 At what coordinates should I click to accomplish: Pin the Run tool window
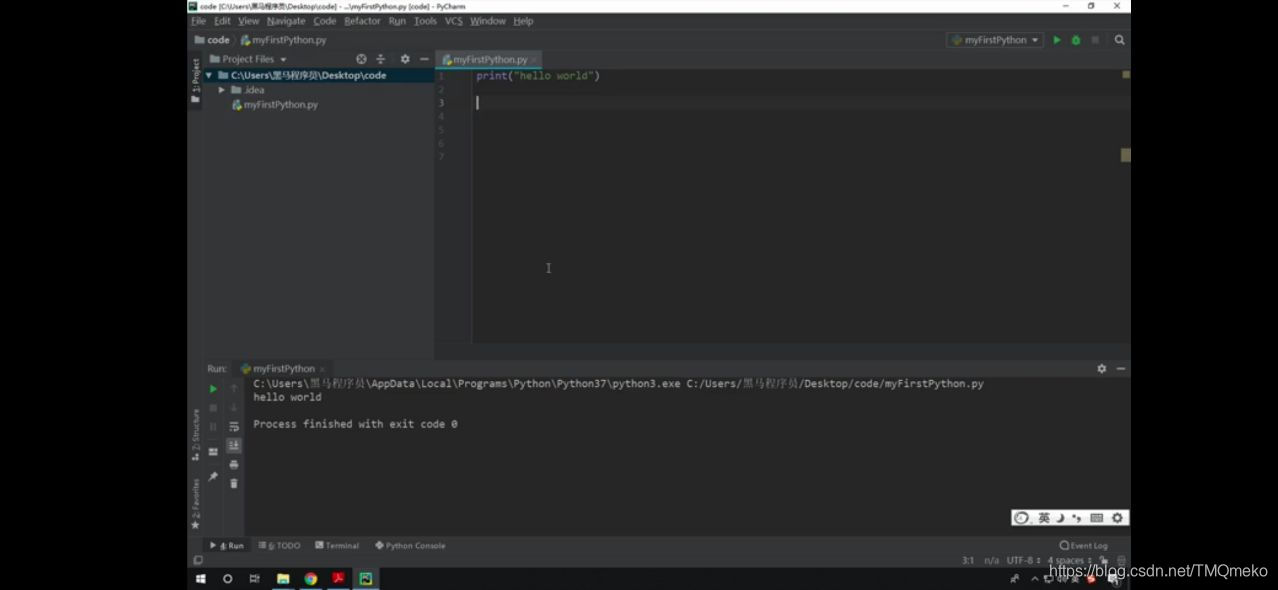point(213,478)
